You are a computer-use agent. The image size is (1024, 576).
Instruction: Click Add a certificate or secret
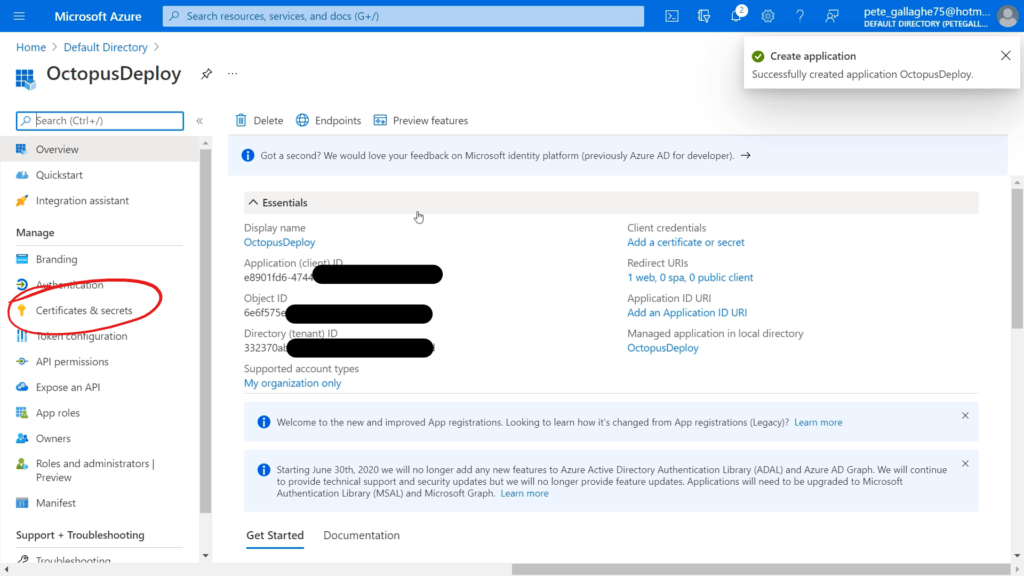point(686,242)
